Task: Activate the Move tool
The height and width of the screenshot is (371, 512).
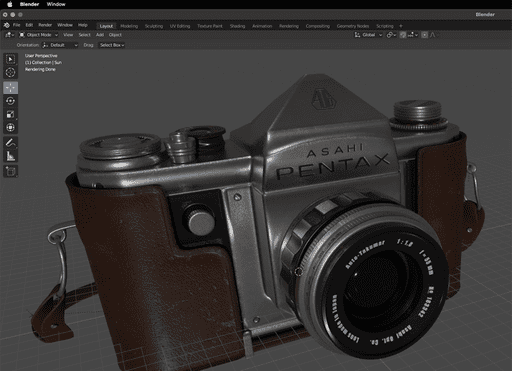Action: coord(10,88)
